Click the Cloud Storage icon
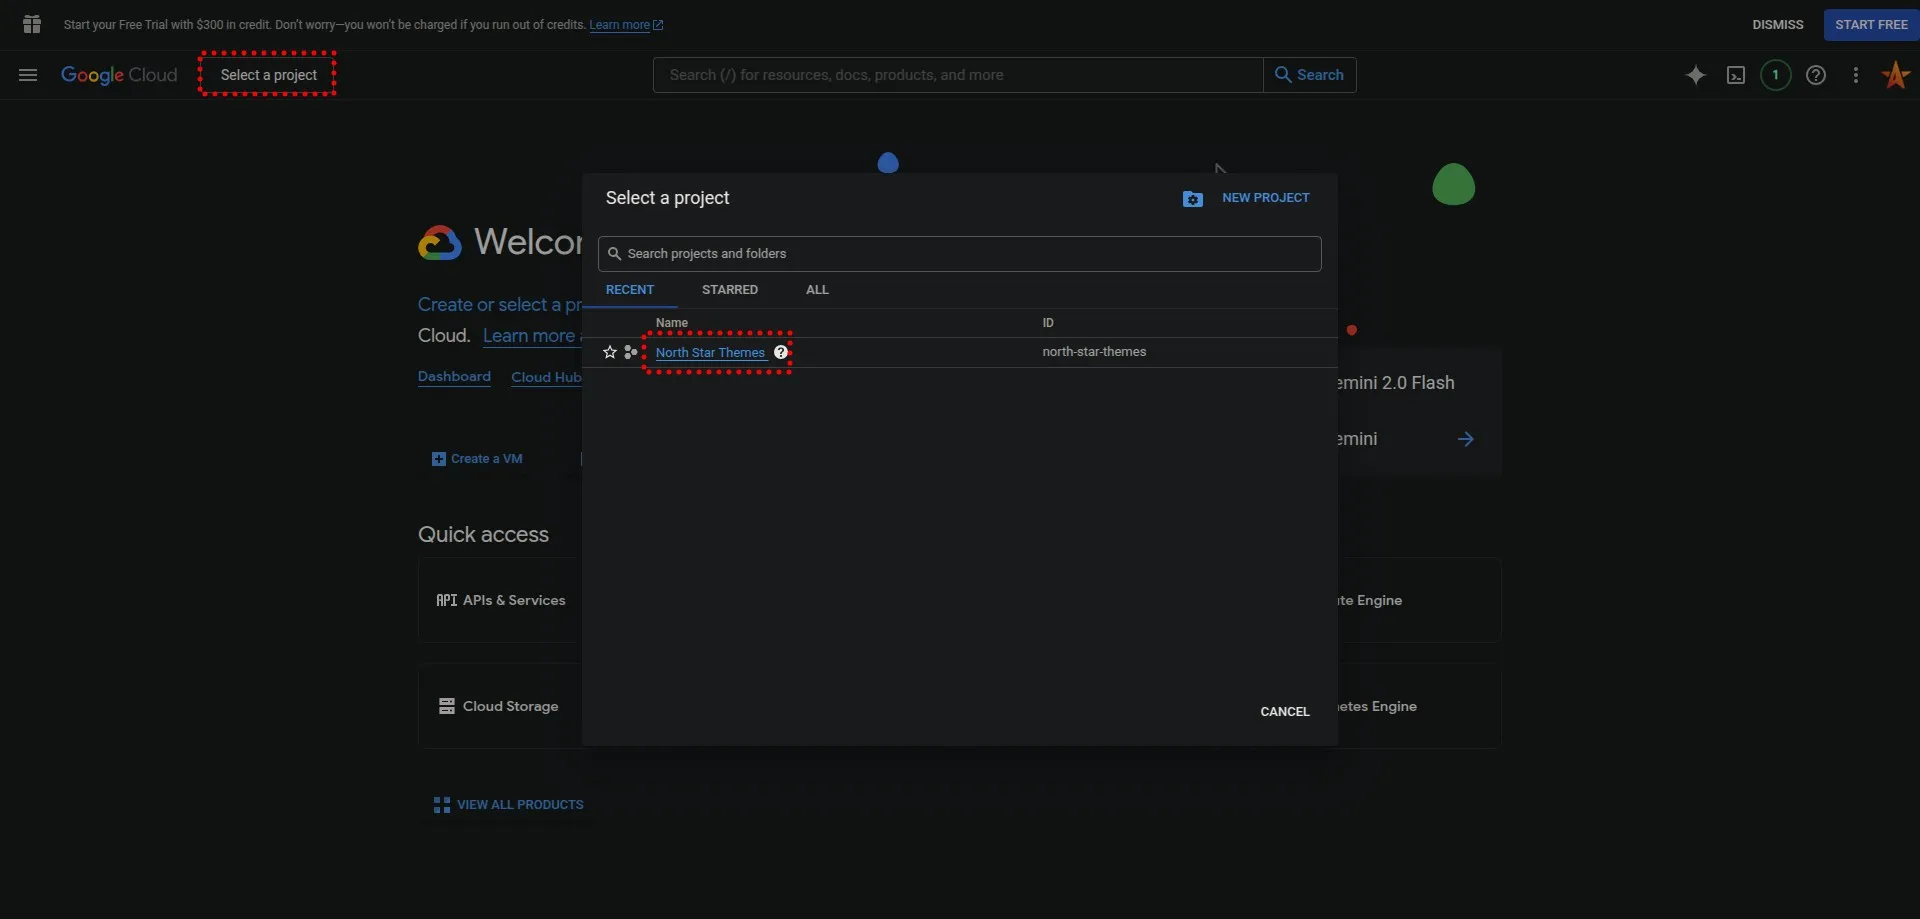1920x919 pixels. coord(447,706)
